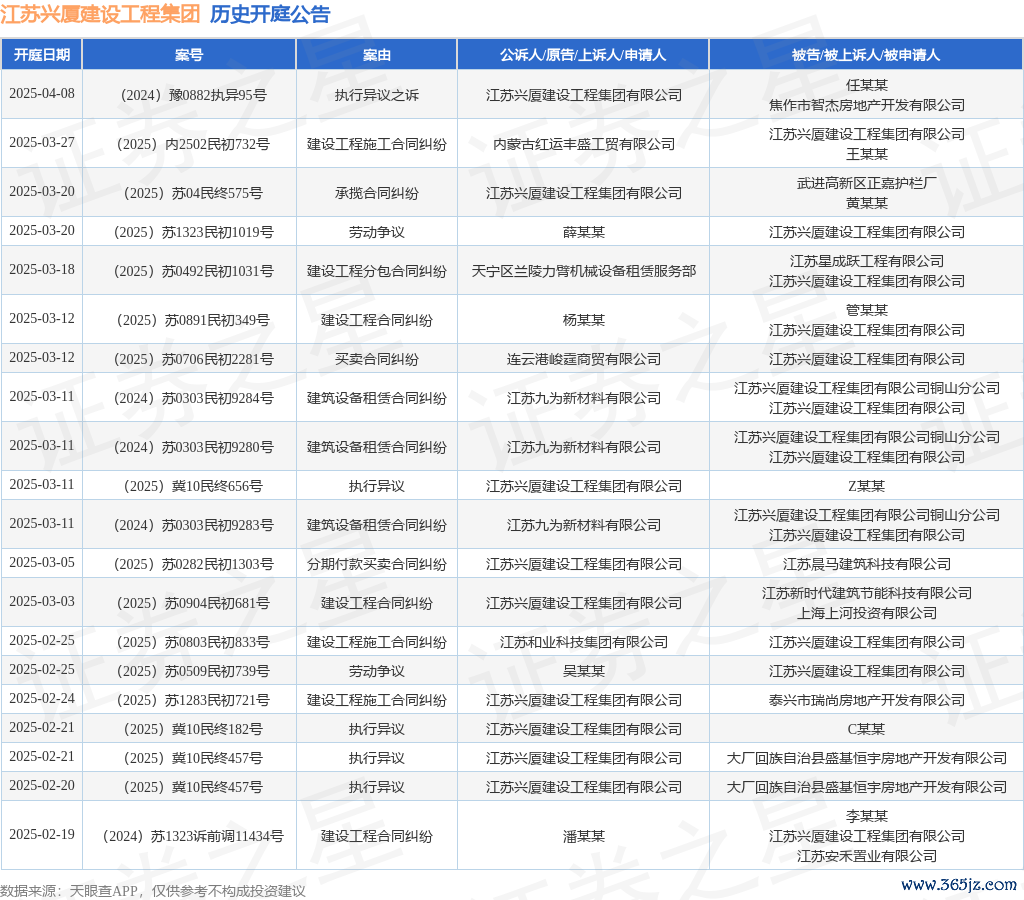Screen dimensions: 1024x900
Task: Select case number (2025)苏0891民初349号
Action: [x=193, y=320]
